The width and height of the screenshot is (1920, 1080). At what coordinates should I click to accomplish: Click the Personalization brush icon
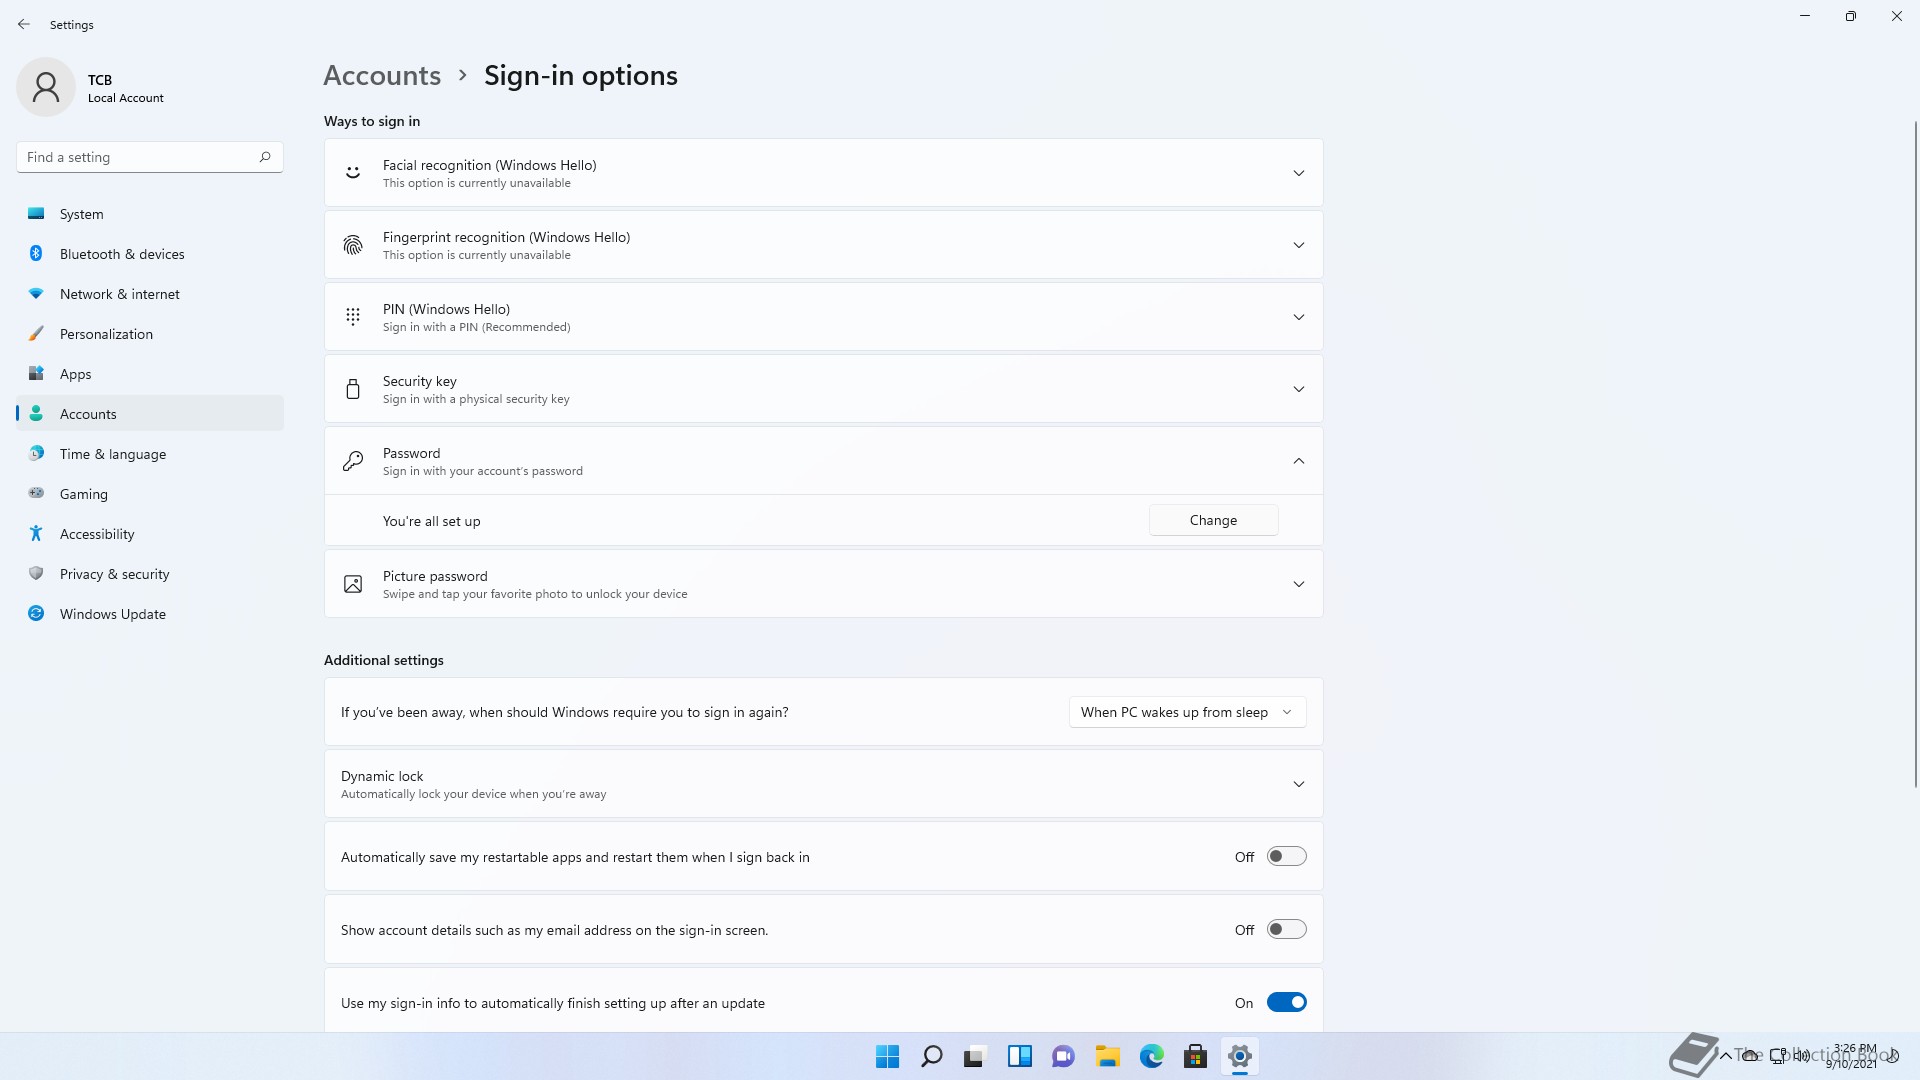pos(36,334)
